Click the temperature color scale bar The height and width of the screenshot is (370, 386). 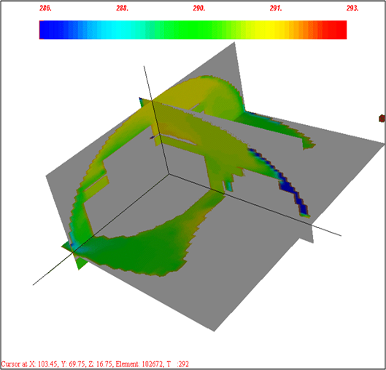coord(193,30)
